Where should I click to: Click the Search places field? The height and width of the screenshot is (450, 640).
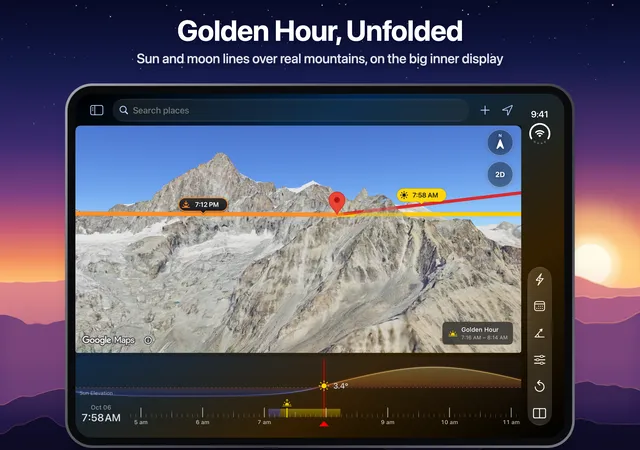pos(291,110)
